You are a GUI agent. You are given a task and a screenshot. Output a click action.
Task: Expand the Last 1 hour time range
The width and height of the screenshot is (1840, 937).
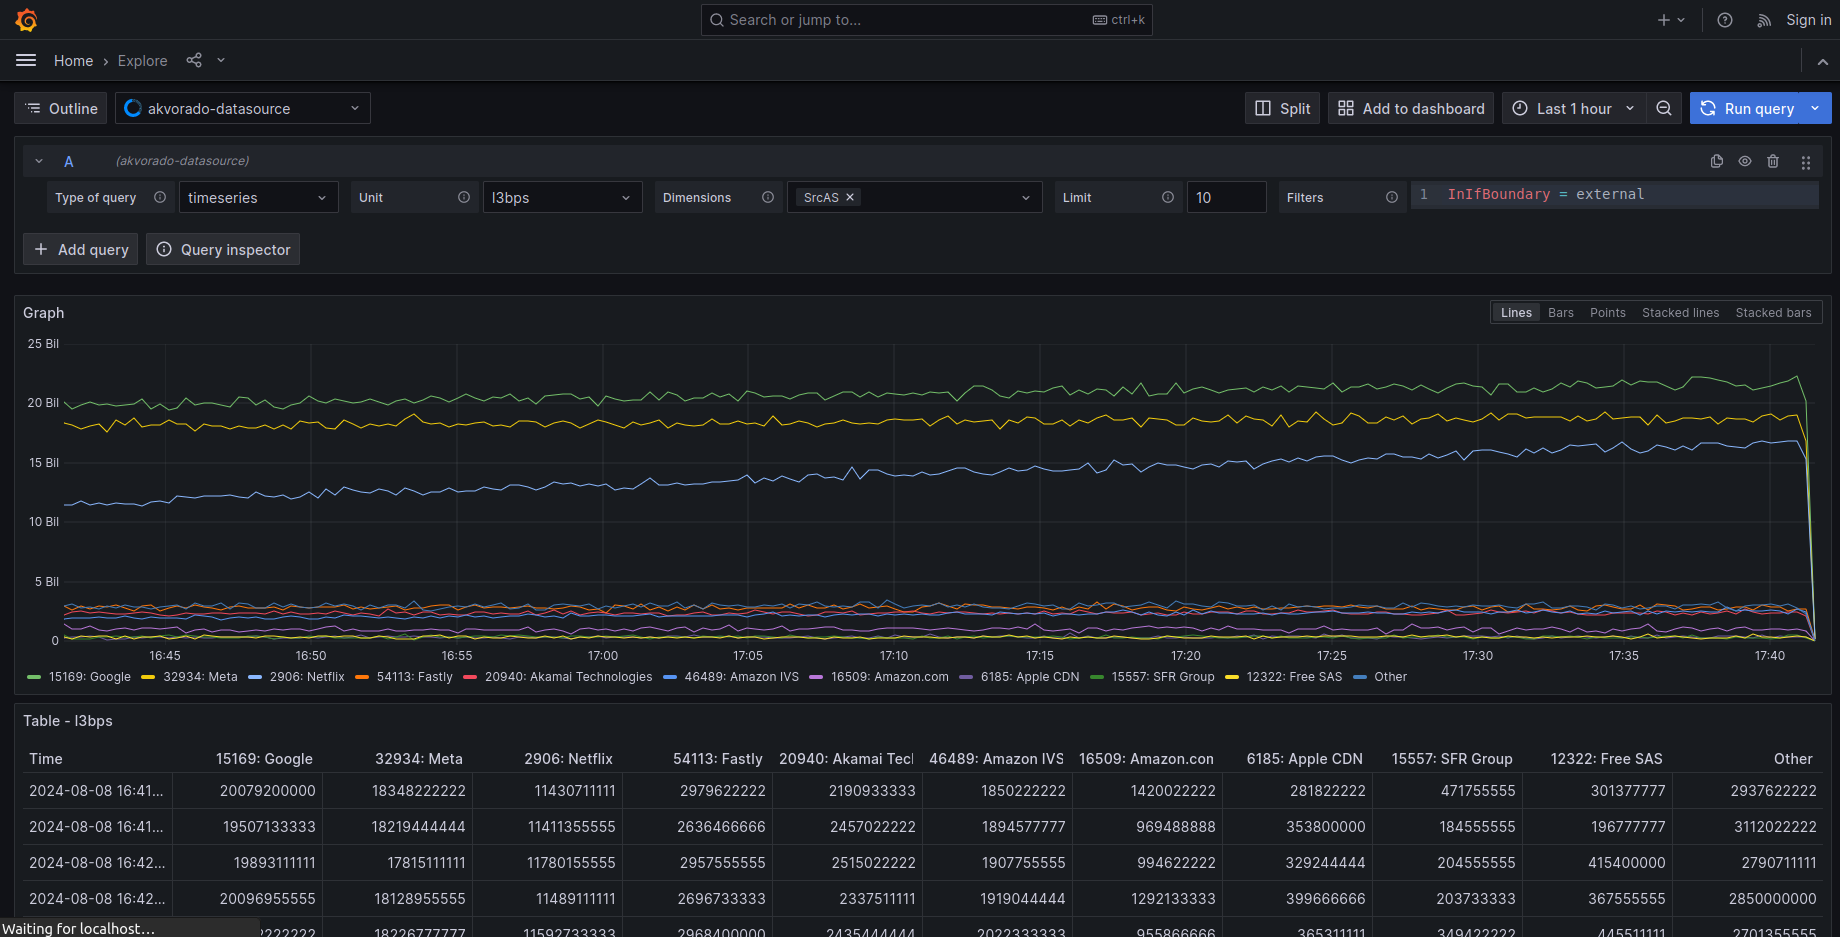(1572, 108)
